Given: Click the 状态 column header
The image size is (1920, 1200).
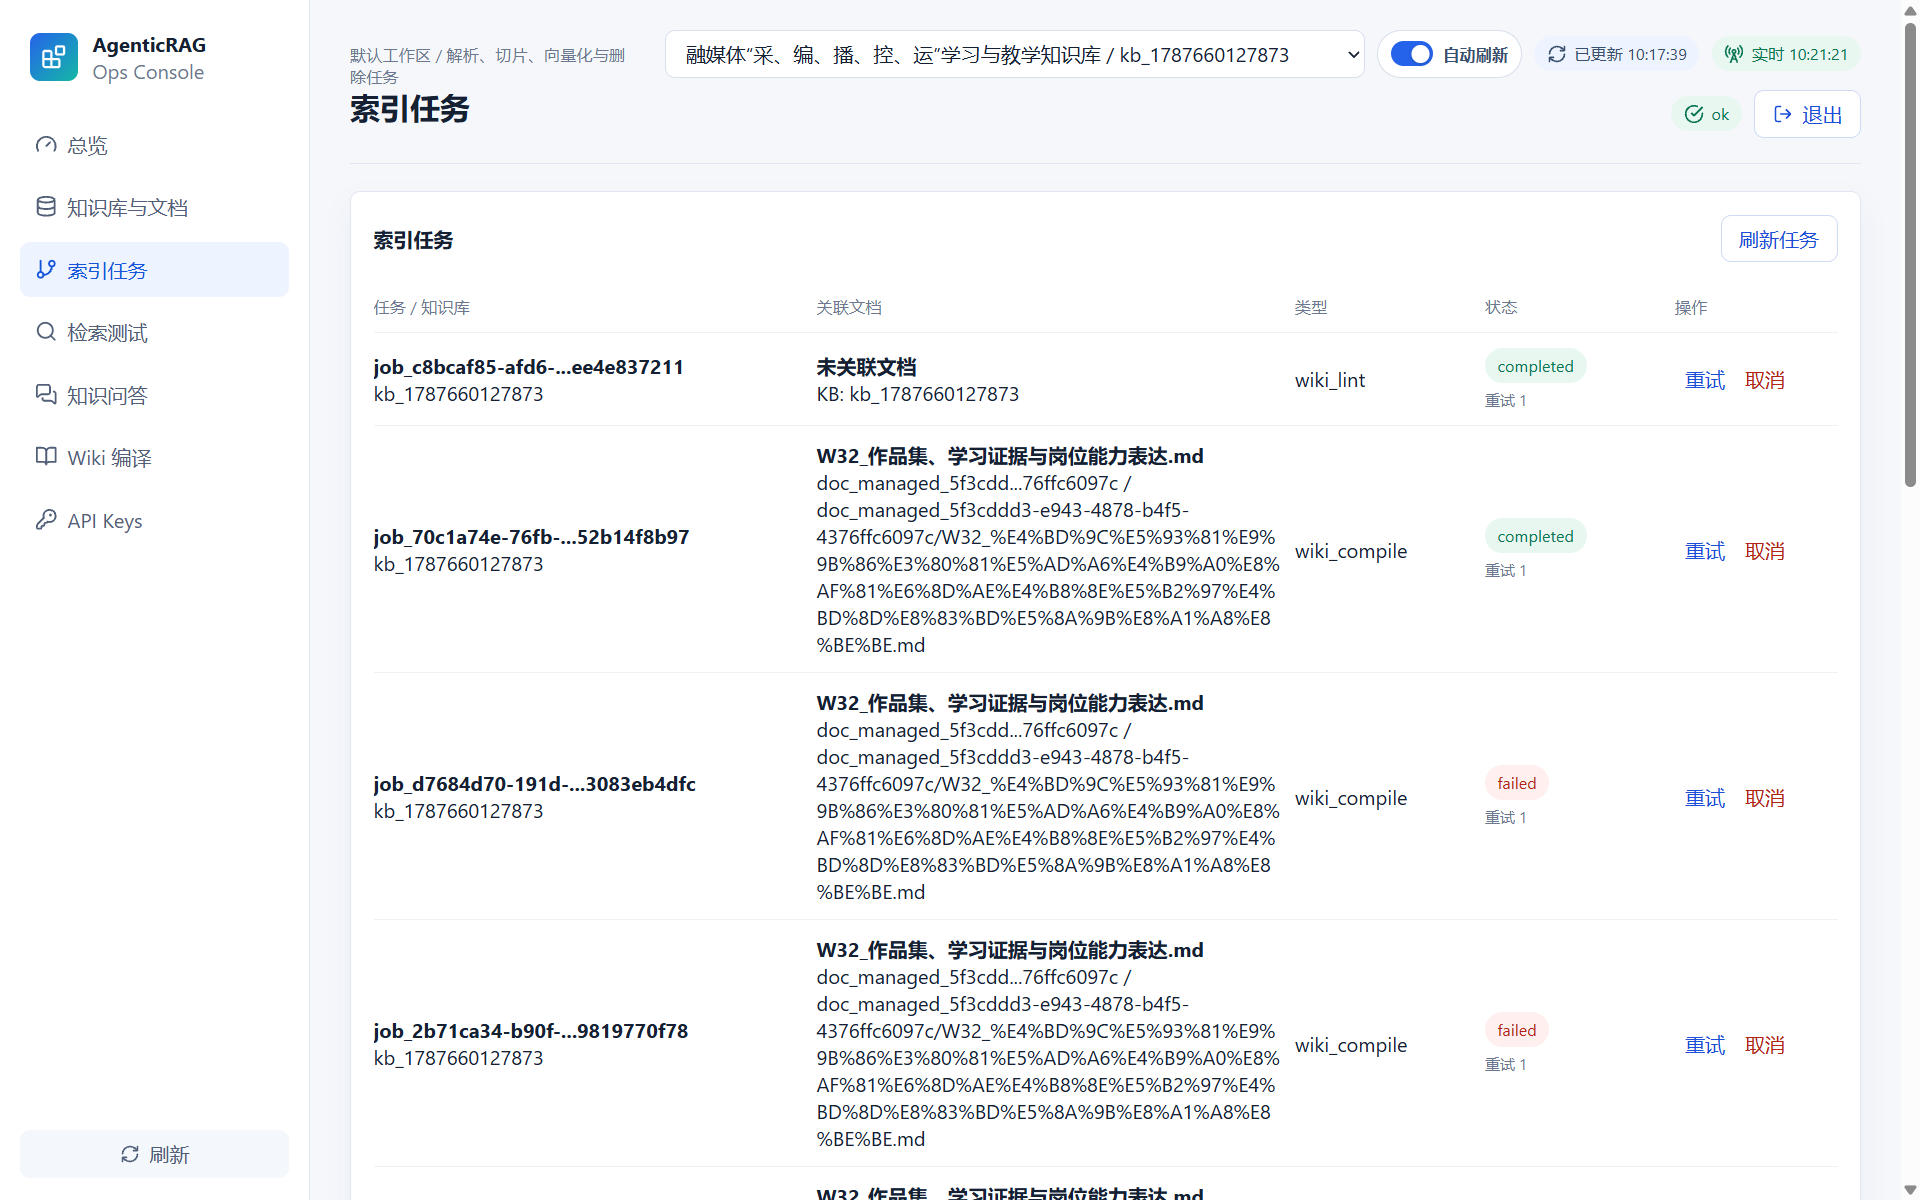Looking at the screenshot, I should click(1501, 307).
